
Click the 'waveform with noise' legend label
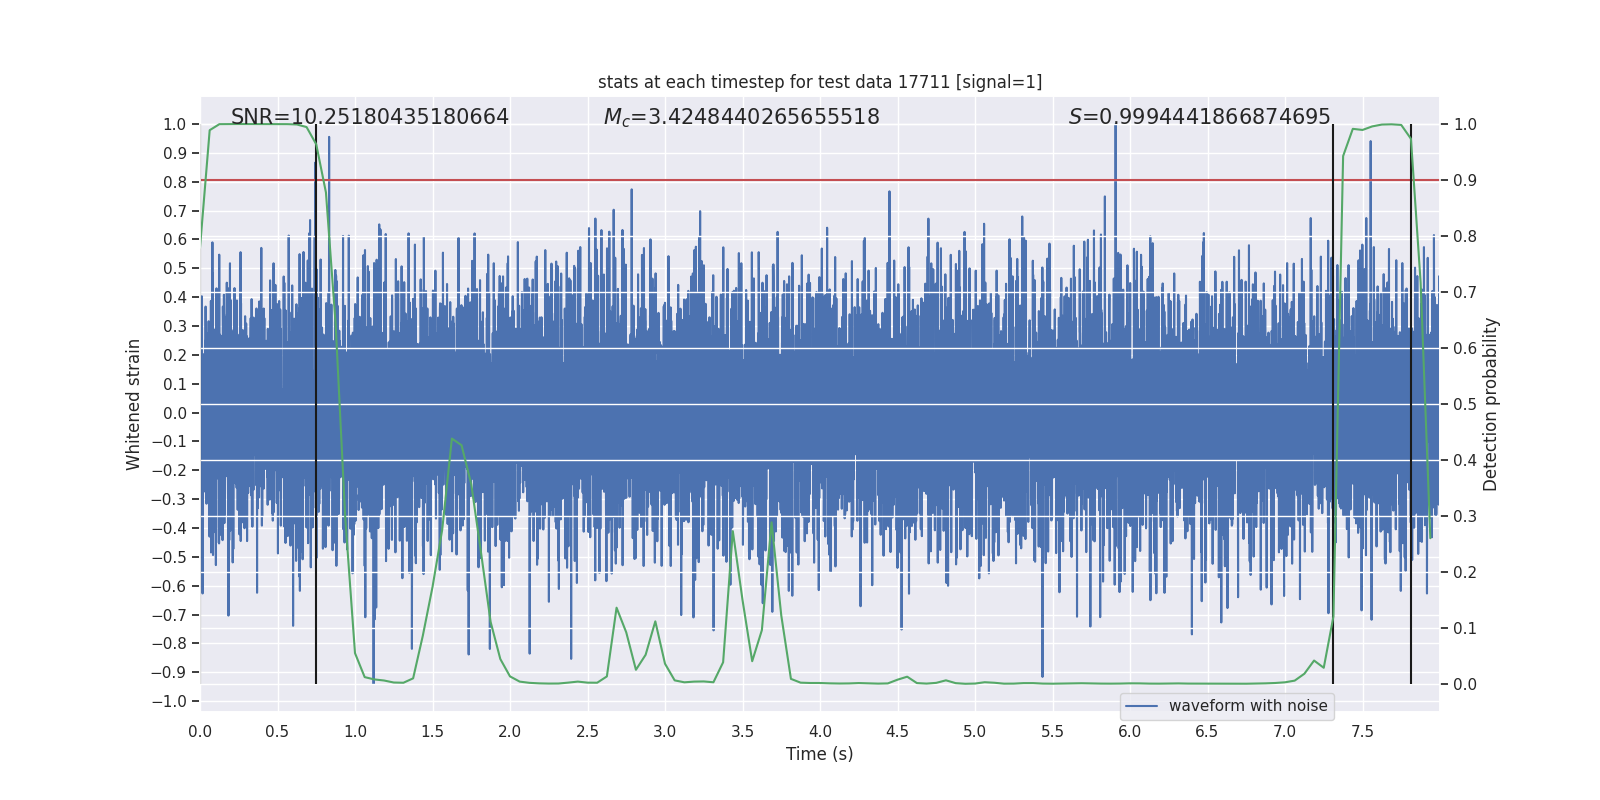[x=1247, y=706]
